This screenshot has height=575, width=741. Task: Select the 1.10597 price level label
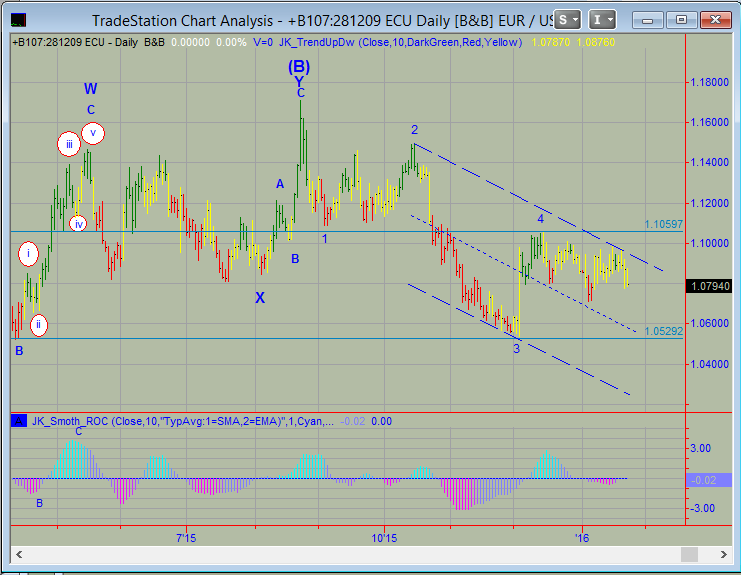(x=662, y=225)
